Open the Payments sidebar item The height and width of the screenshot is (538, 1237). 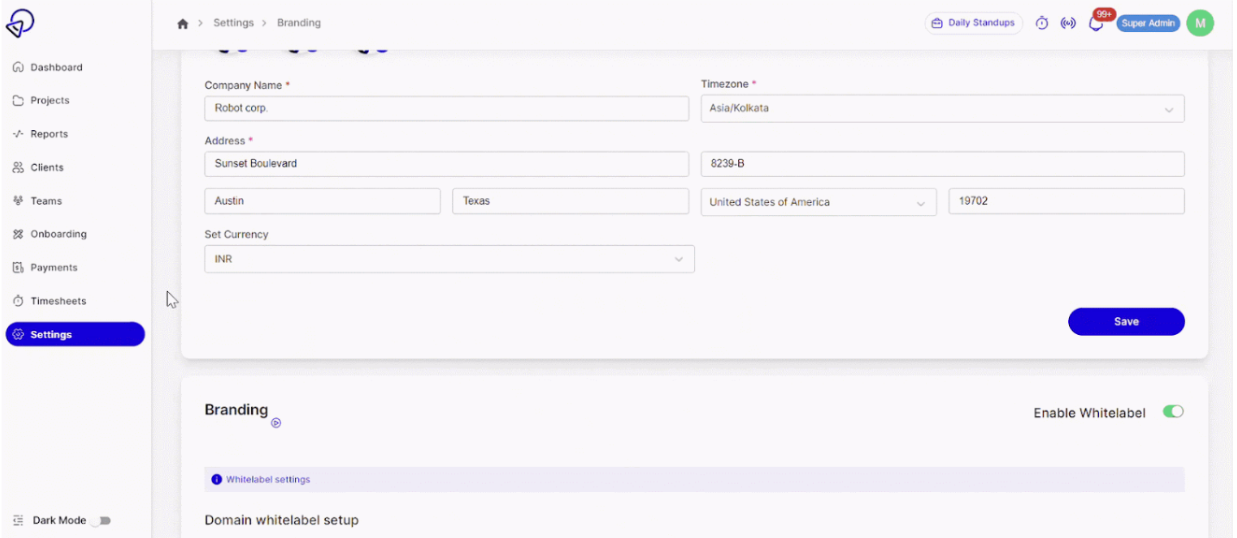[x=53, y=268]
